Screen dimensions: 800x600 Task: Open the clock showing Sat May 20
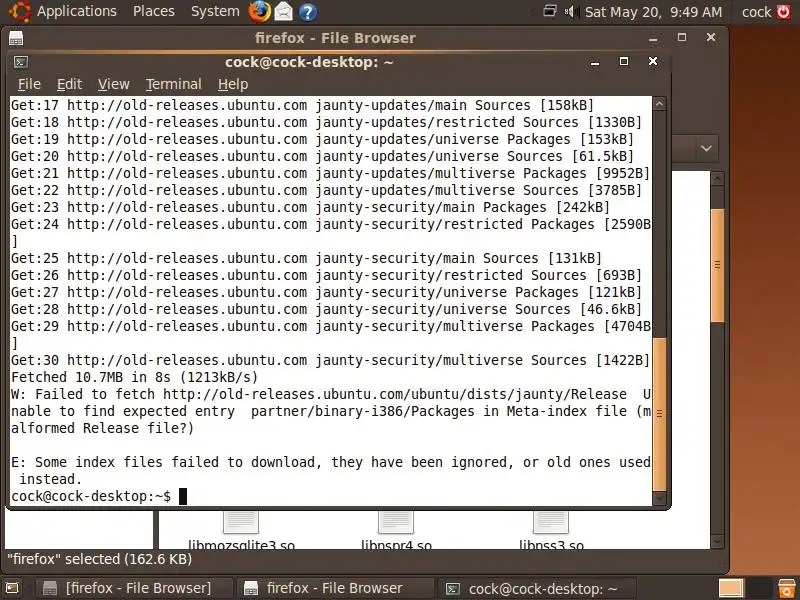pos(654,12)
